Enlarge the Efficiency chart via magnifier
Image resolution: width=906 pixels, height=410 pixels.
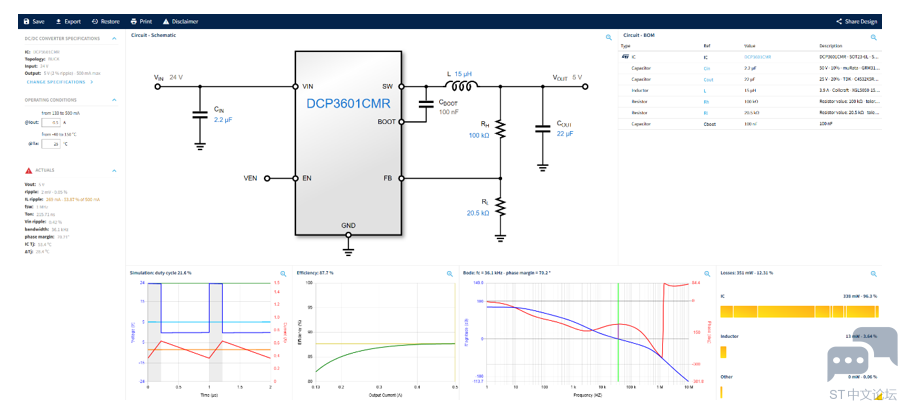tap(450, 273)
